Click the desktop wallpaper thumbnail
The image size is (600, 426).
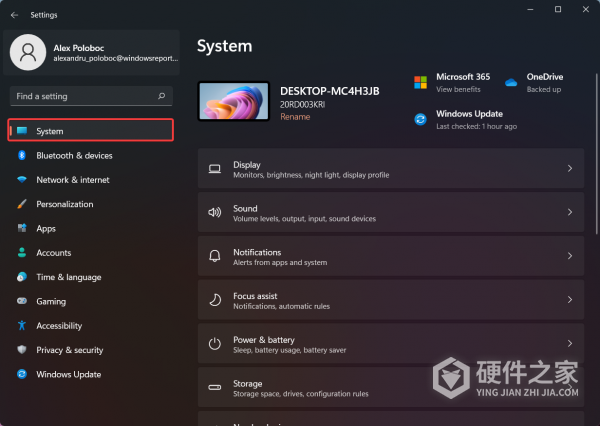(233, 102)
